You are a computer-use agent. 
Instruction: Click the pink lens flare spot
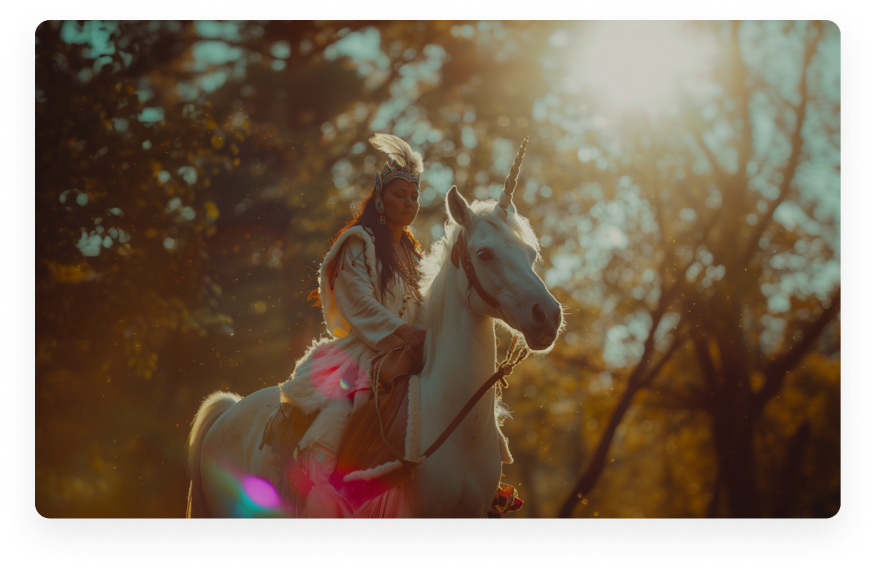click(x=260, y=491)
